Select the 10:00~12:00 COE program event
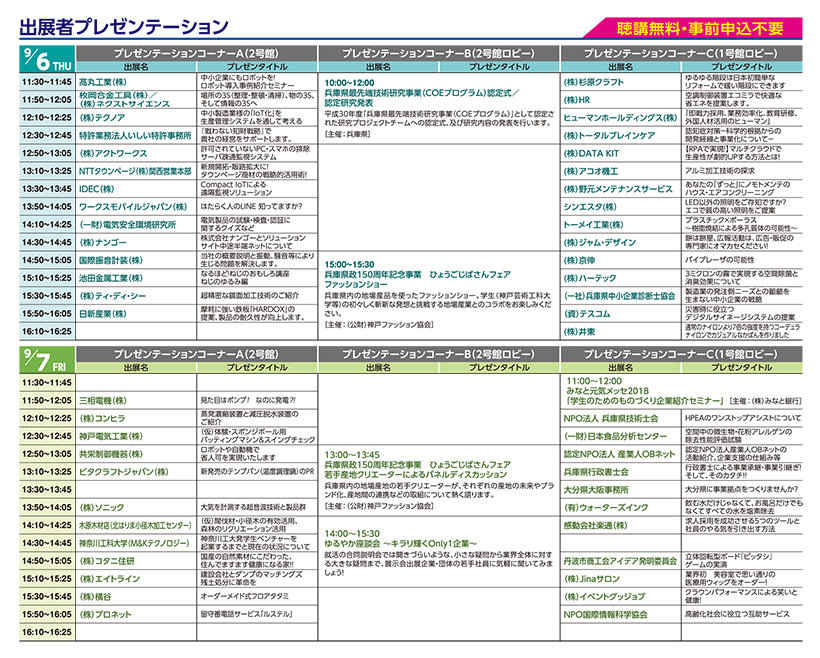 [439, 108]
